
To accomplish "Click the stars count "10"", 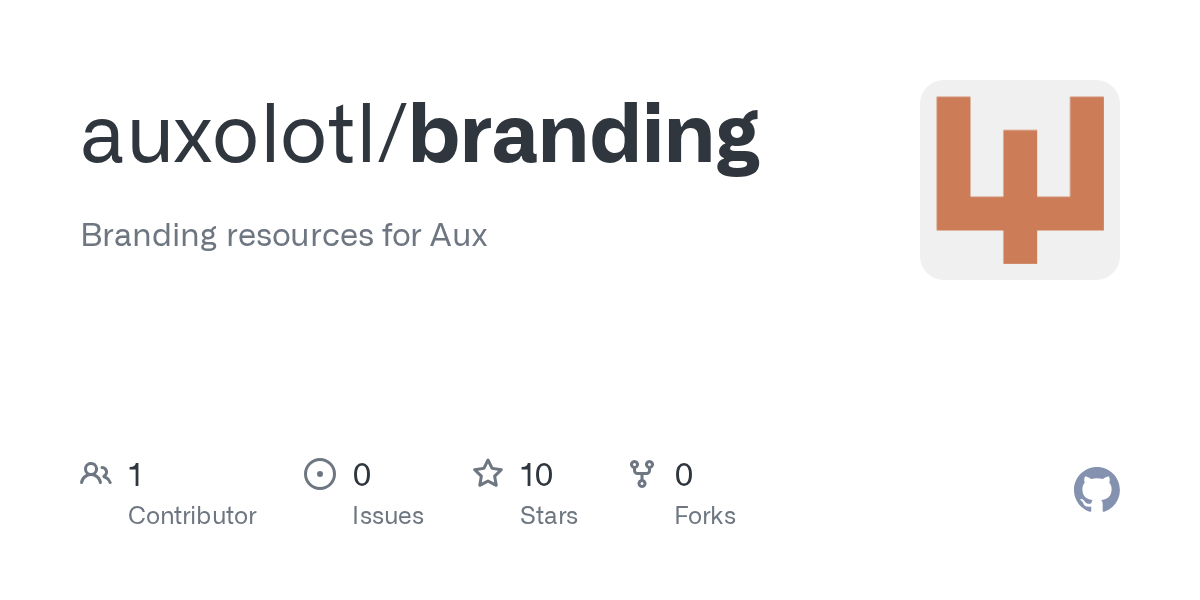I will click(537, 474).
